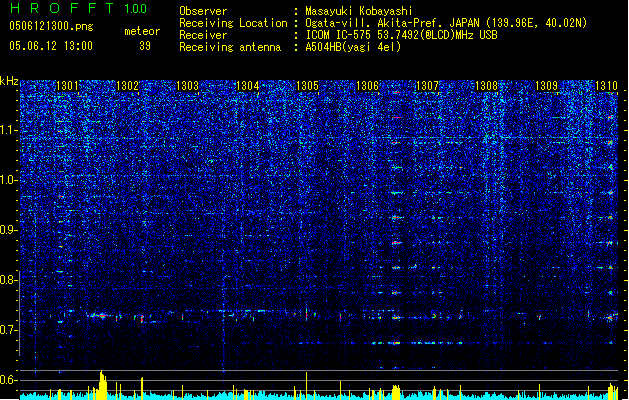Screen dimensions: 629x400
Task: Click the date stamp 05.06.12 13:00
Action: (x=51, y=46)
